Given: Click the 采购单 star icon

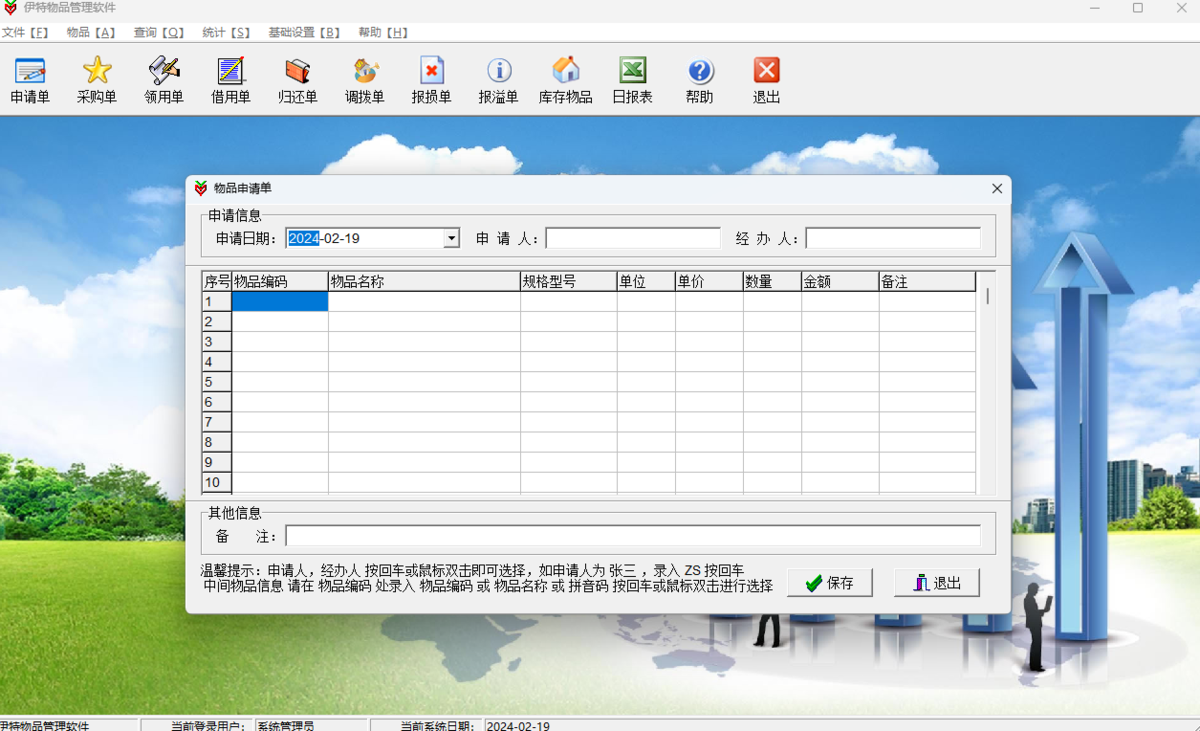Looking at the screenshot, I should pos(97,72).
